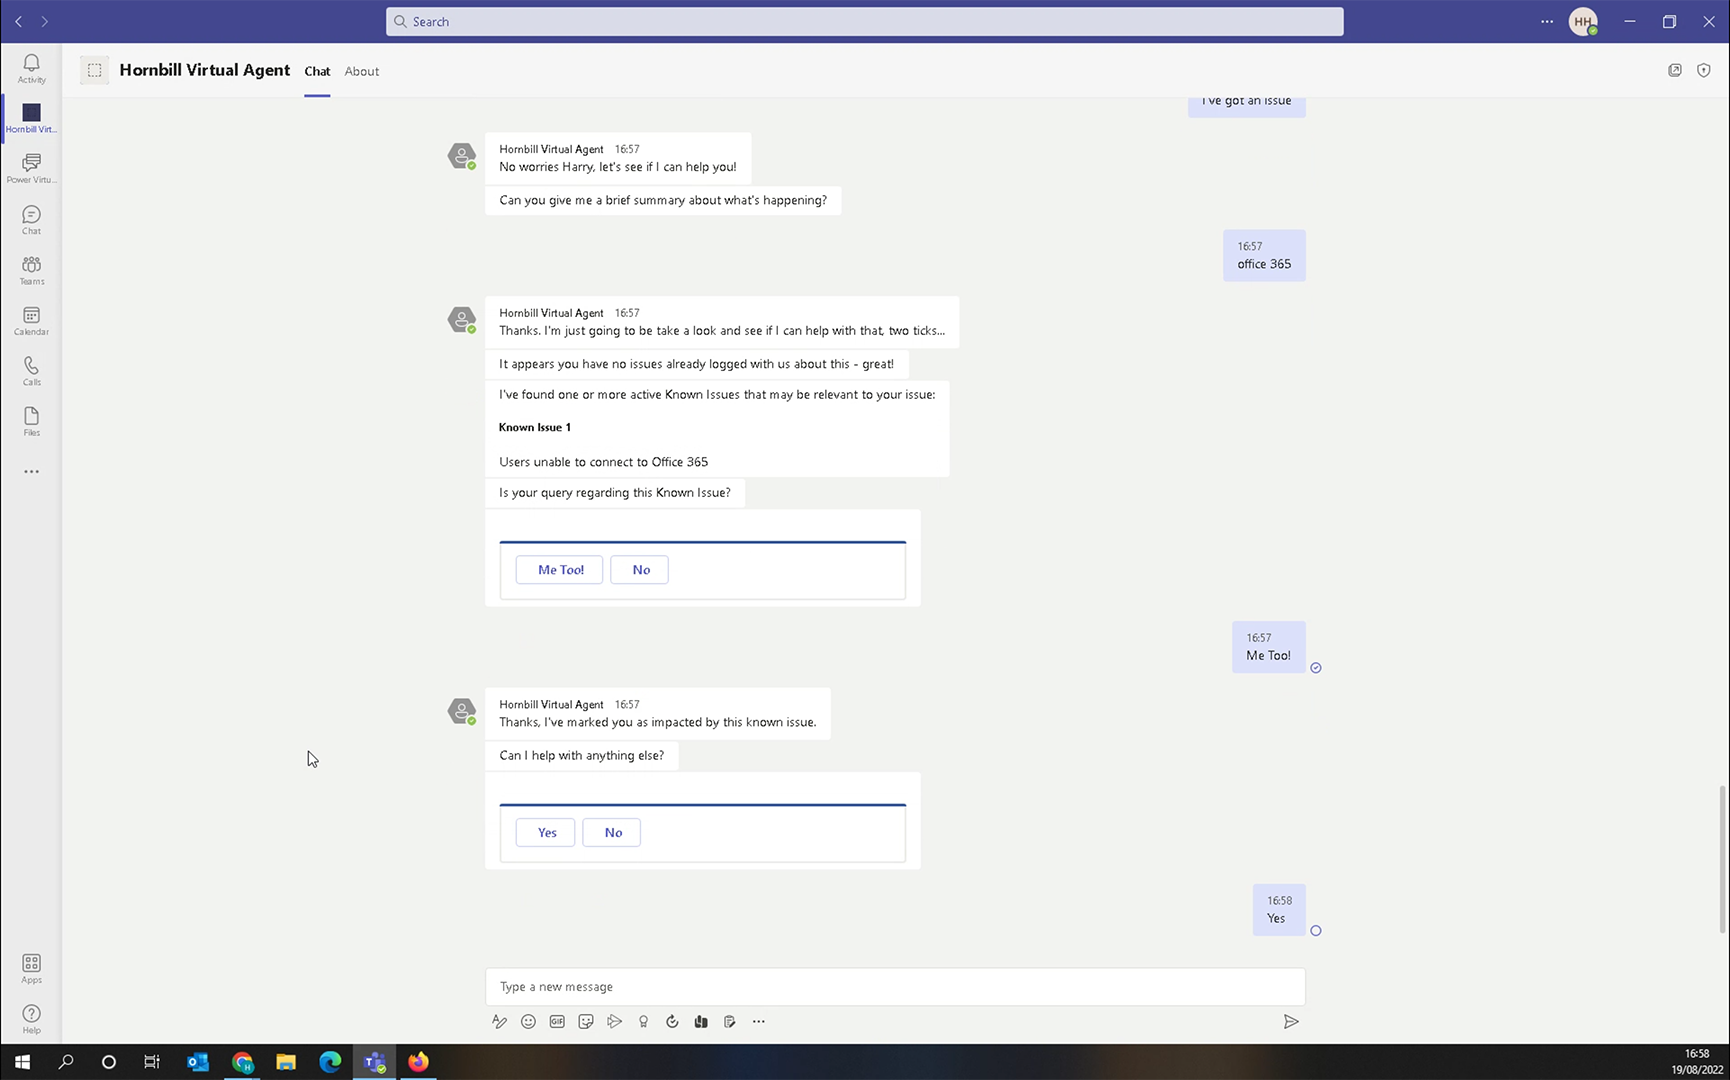Open the message Format options
The height and width of the screenshot is (1080, 1730).
click(499, 1021)
